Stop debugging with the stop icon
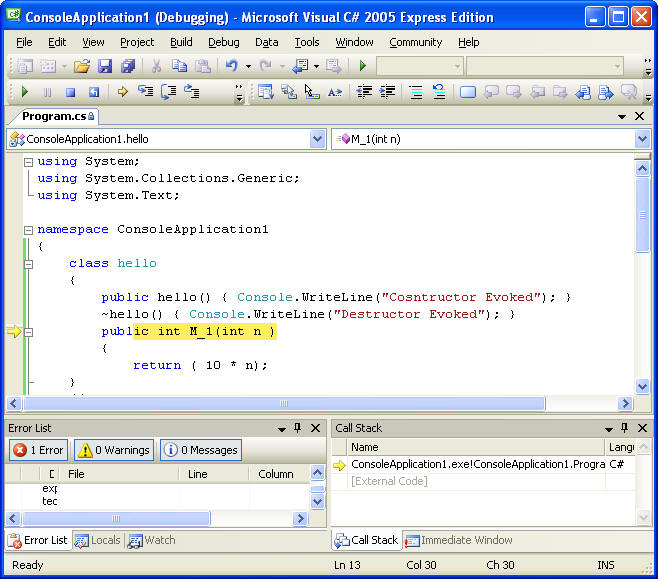 coord(70,92)
